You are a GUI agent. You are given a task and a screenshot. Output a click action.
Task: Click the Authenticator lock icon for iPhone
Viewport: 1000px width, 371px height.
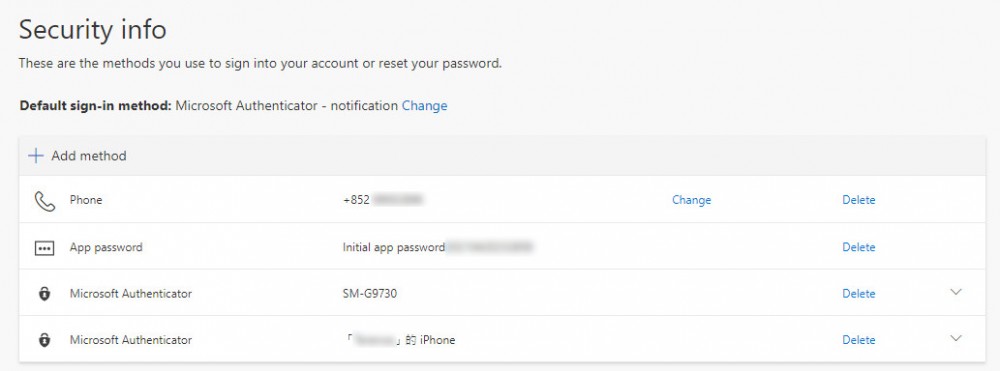(x=44, y=340)
